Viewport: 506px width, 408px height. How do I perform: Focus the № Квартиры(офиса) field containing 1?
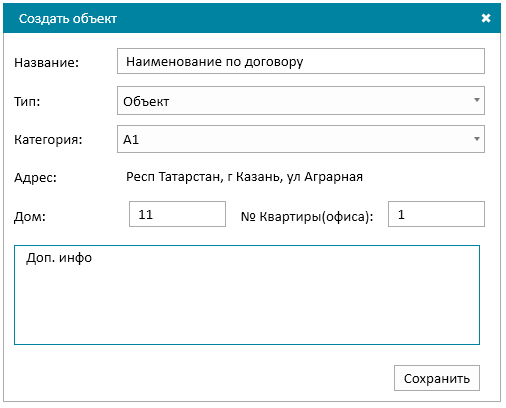coord(436,214)
